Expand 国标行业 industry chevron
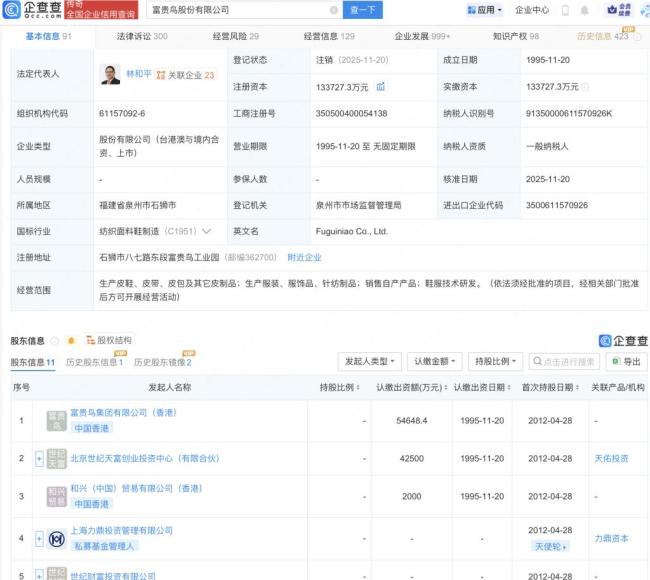Viewport: 650px width, 580px height. coord(206,231)
